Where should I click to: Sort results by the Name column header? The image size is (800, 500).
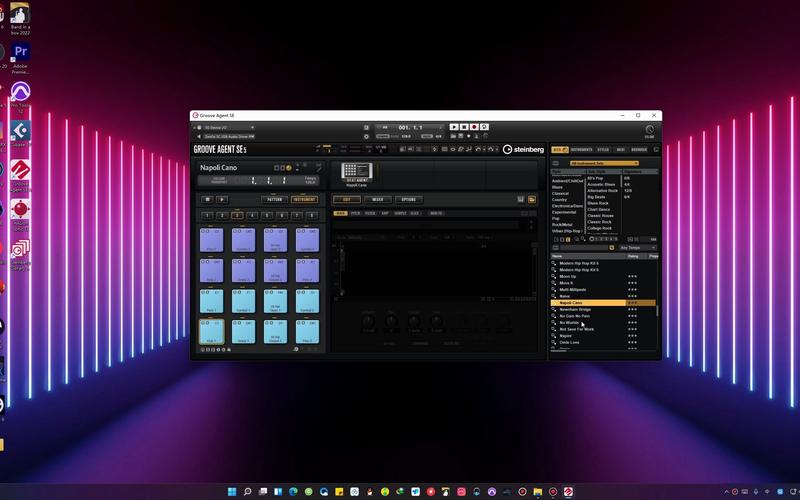[588, 256]
